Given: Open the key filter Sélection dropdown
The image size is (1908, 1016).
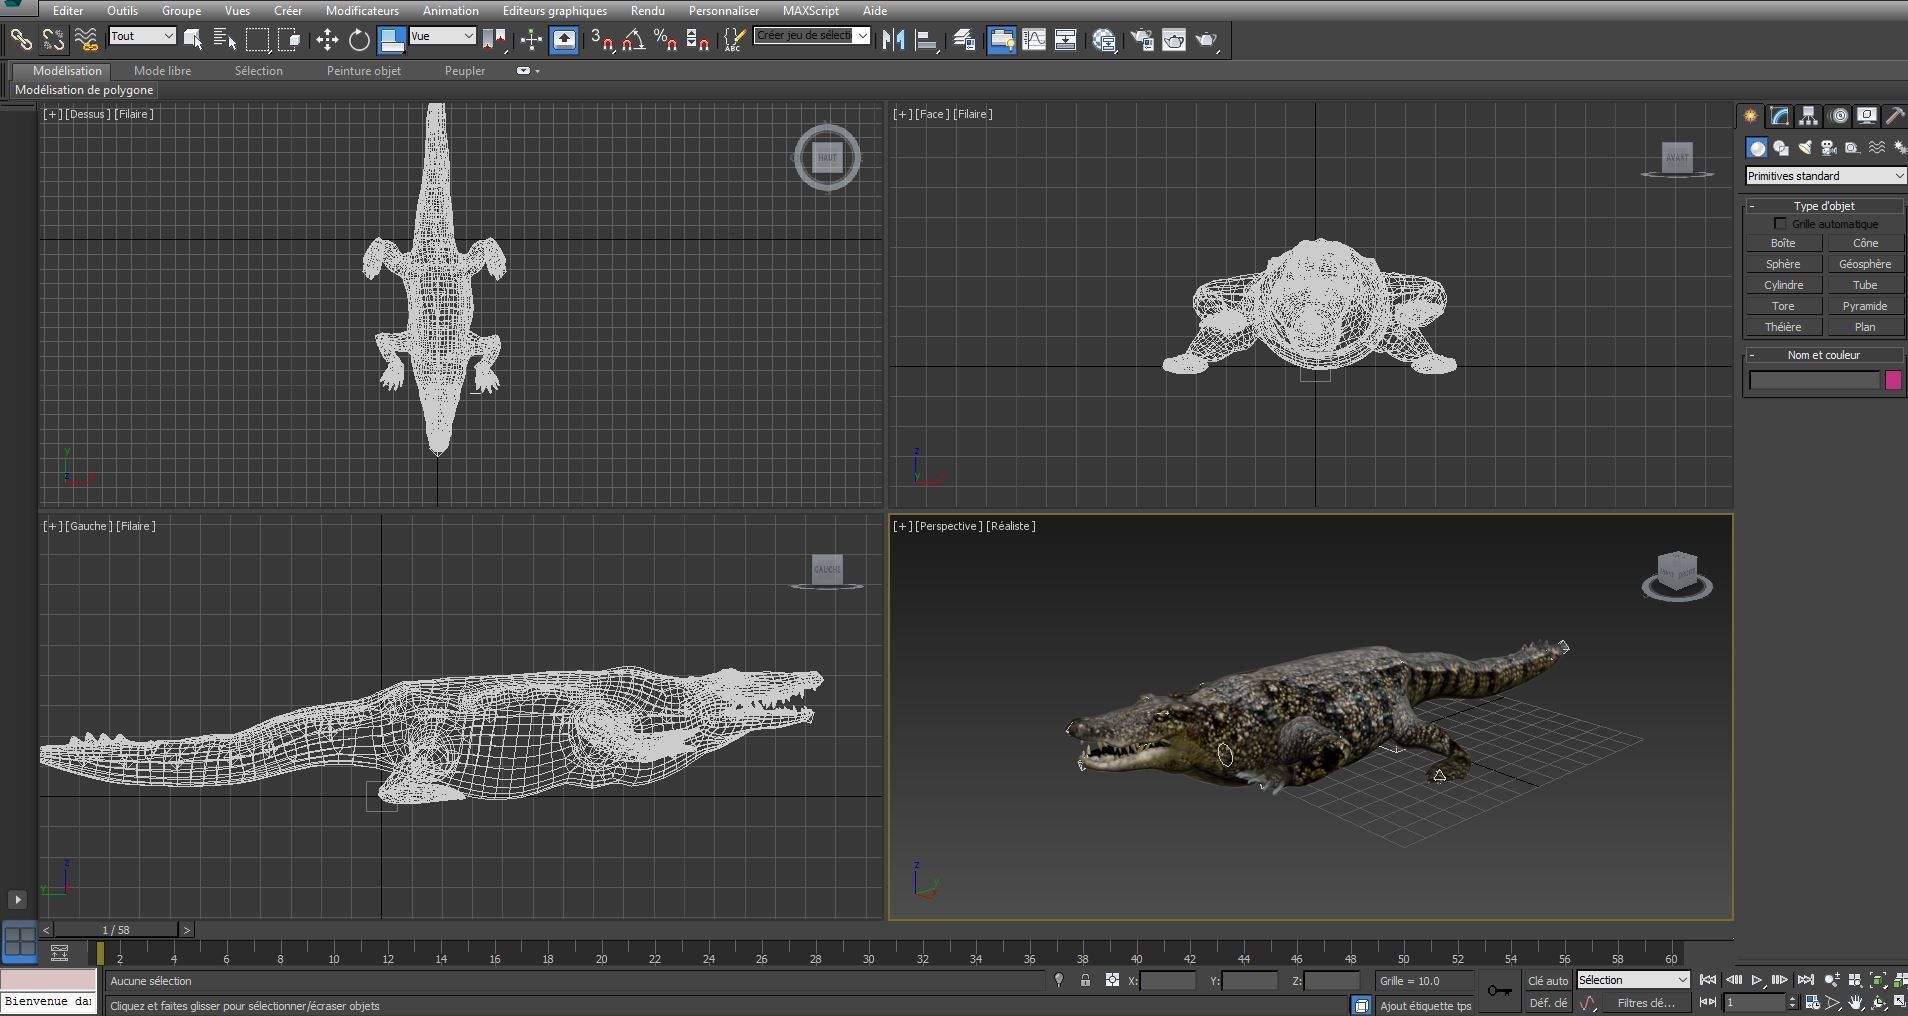Looking at the screenshot, I should (x=1633, y=980).
